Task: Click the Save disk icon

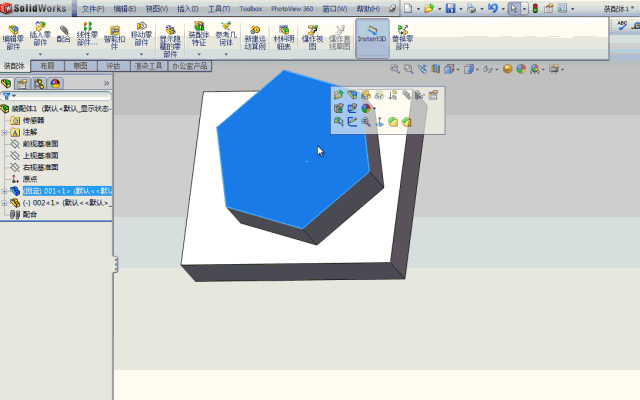Action: click(x=450, y=8)
